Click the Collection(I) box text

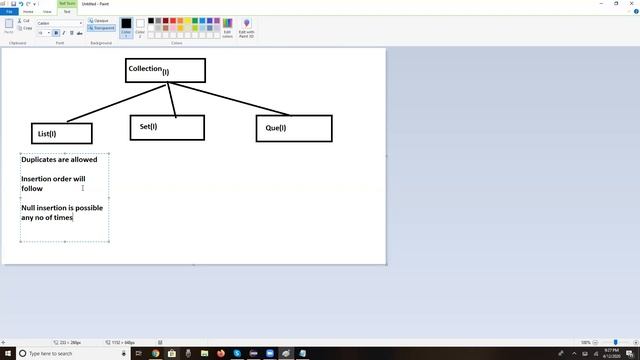[149, 70]
